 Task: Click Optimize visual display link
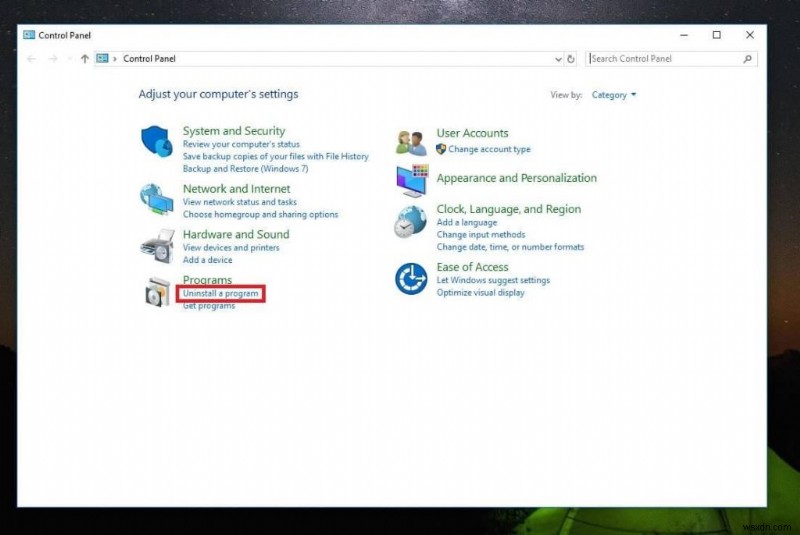480,293
